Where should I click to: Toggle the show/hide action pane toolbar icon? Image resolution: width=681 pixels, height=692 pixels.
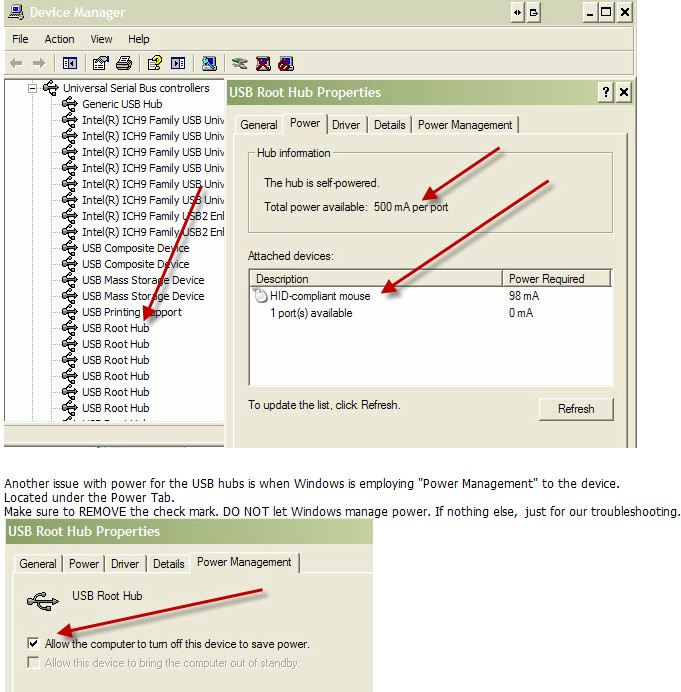(178, 64)
